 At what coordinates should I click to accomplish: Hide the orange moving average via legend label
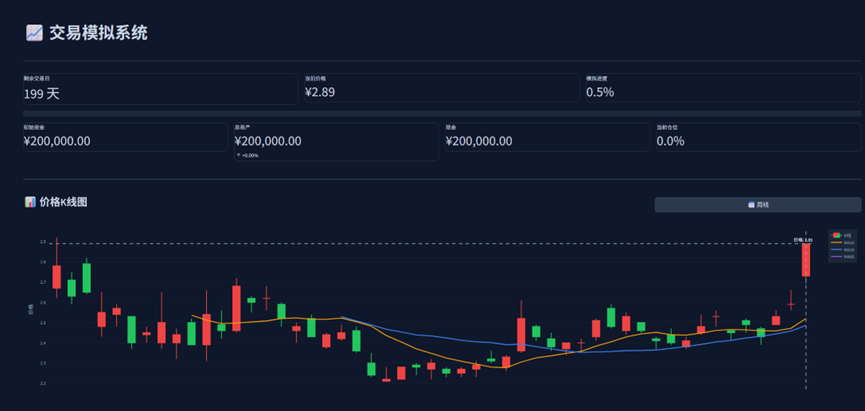coord(849,242)
